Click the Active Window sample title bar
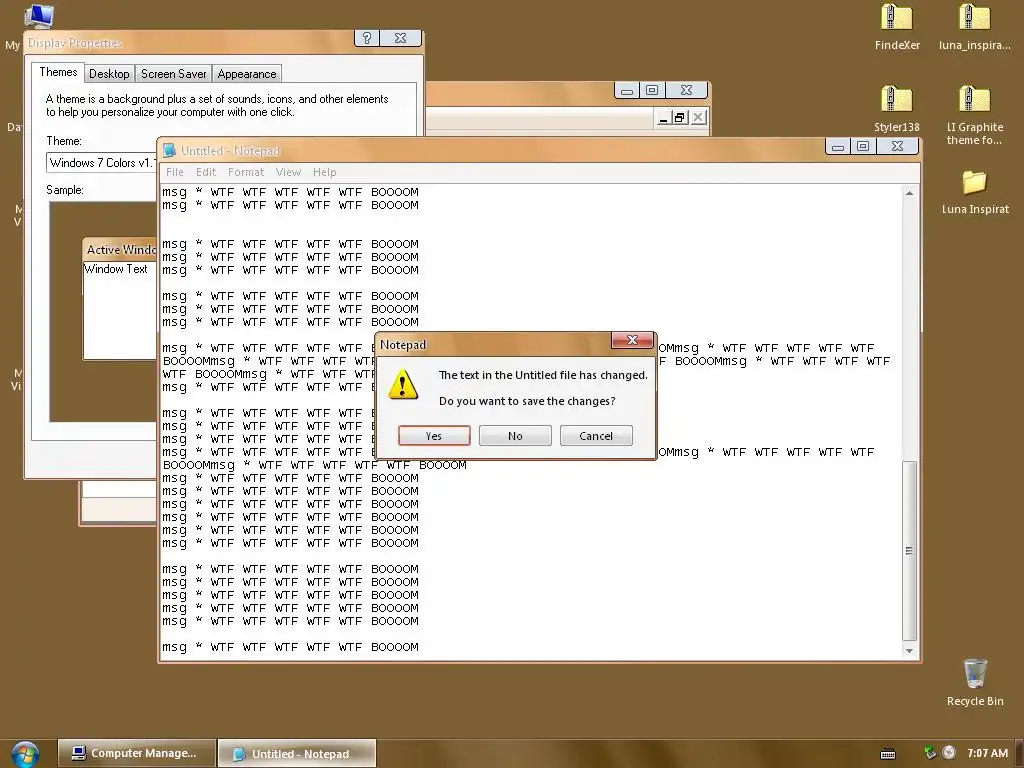The height and width of the screenshot is (768, 1024). coord(120,249)
